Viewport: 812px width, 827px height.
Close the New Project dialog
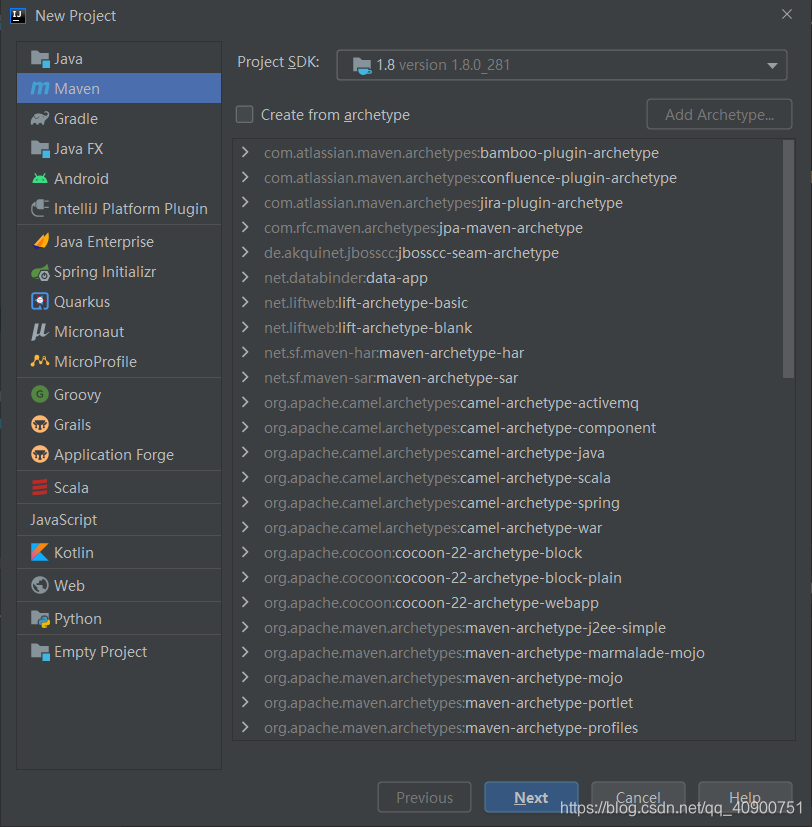[x=787, y=15]
